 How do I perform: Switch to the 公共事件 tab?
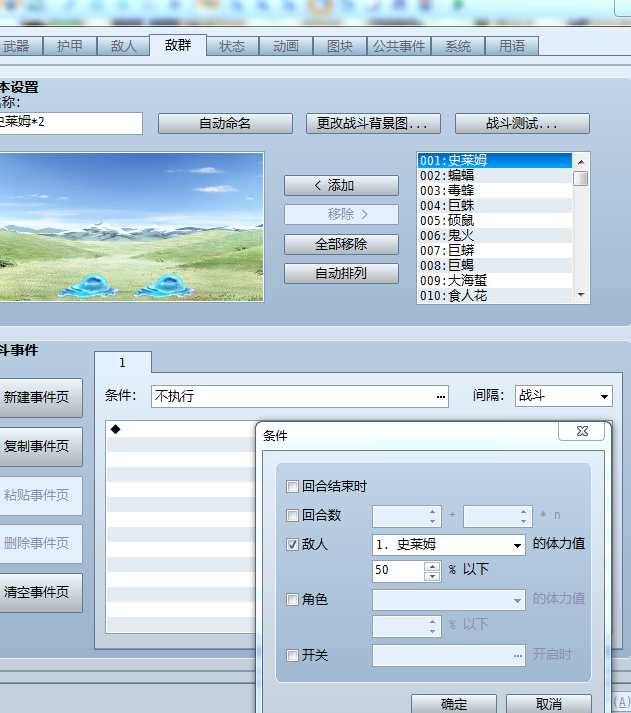(x=399, y=46)
